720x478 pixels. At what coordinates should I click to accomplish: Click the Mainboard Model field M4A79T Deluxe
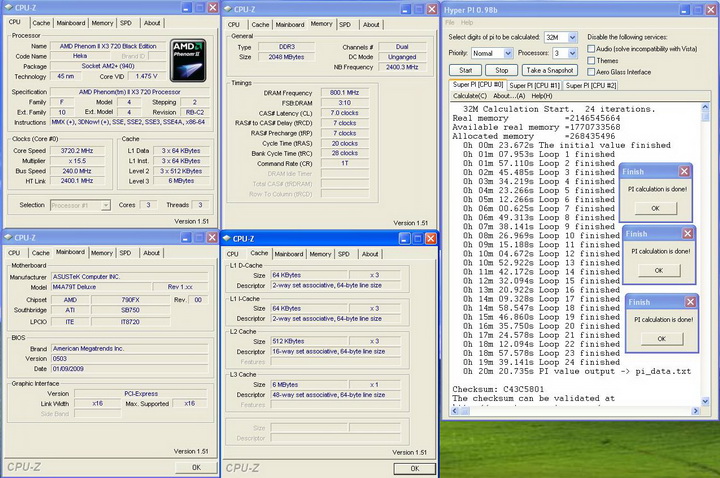click(101, 287)
